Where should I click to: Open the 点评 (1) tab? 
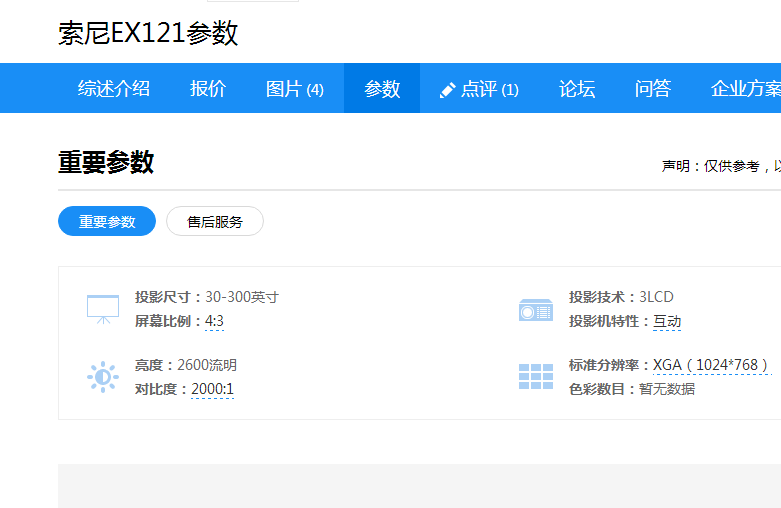pyautogui.click(x=479, y=89)
